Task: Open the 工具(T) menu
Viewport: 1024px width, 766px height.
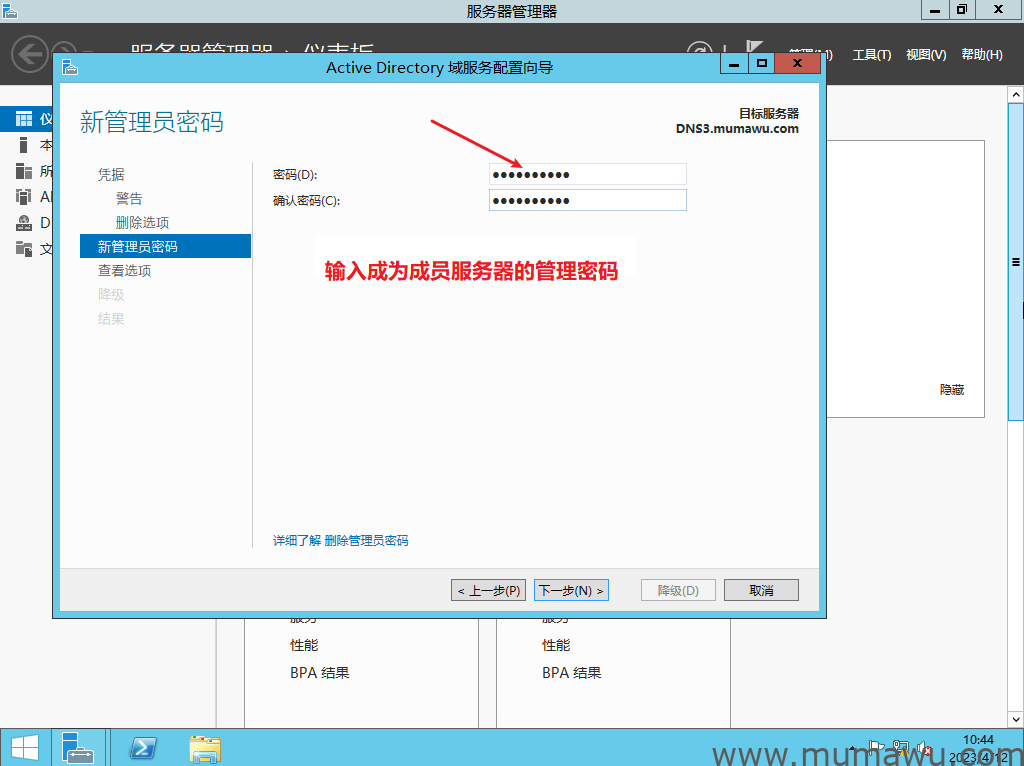Action: tap(871, 55)
